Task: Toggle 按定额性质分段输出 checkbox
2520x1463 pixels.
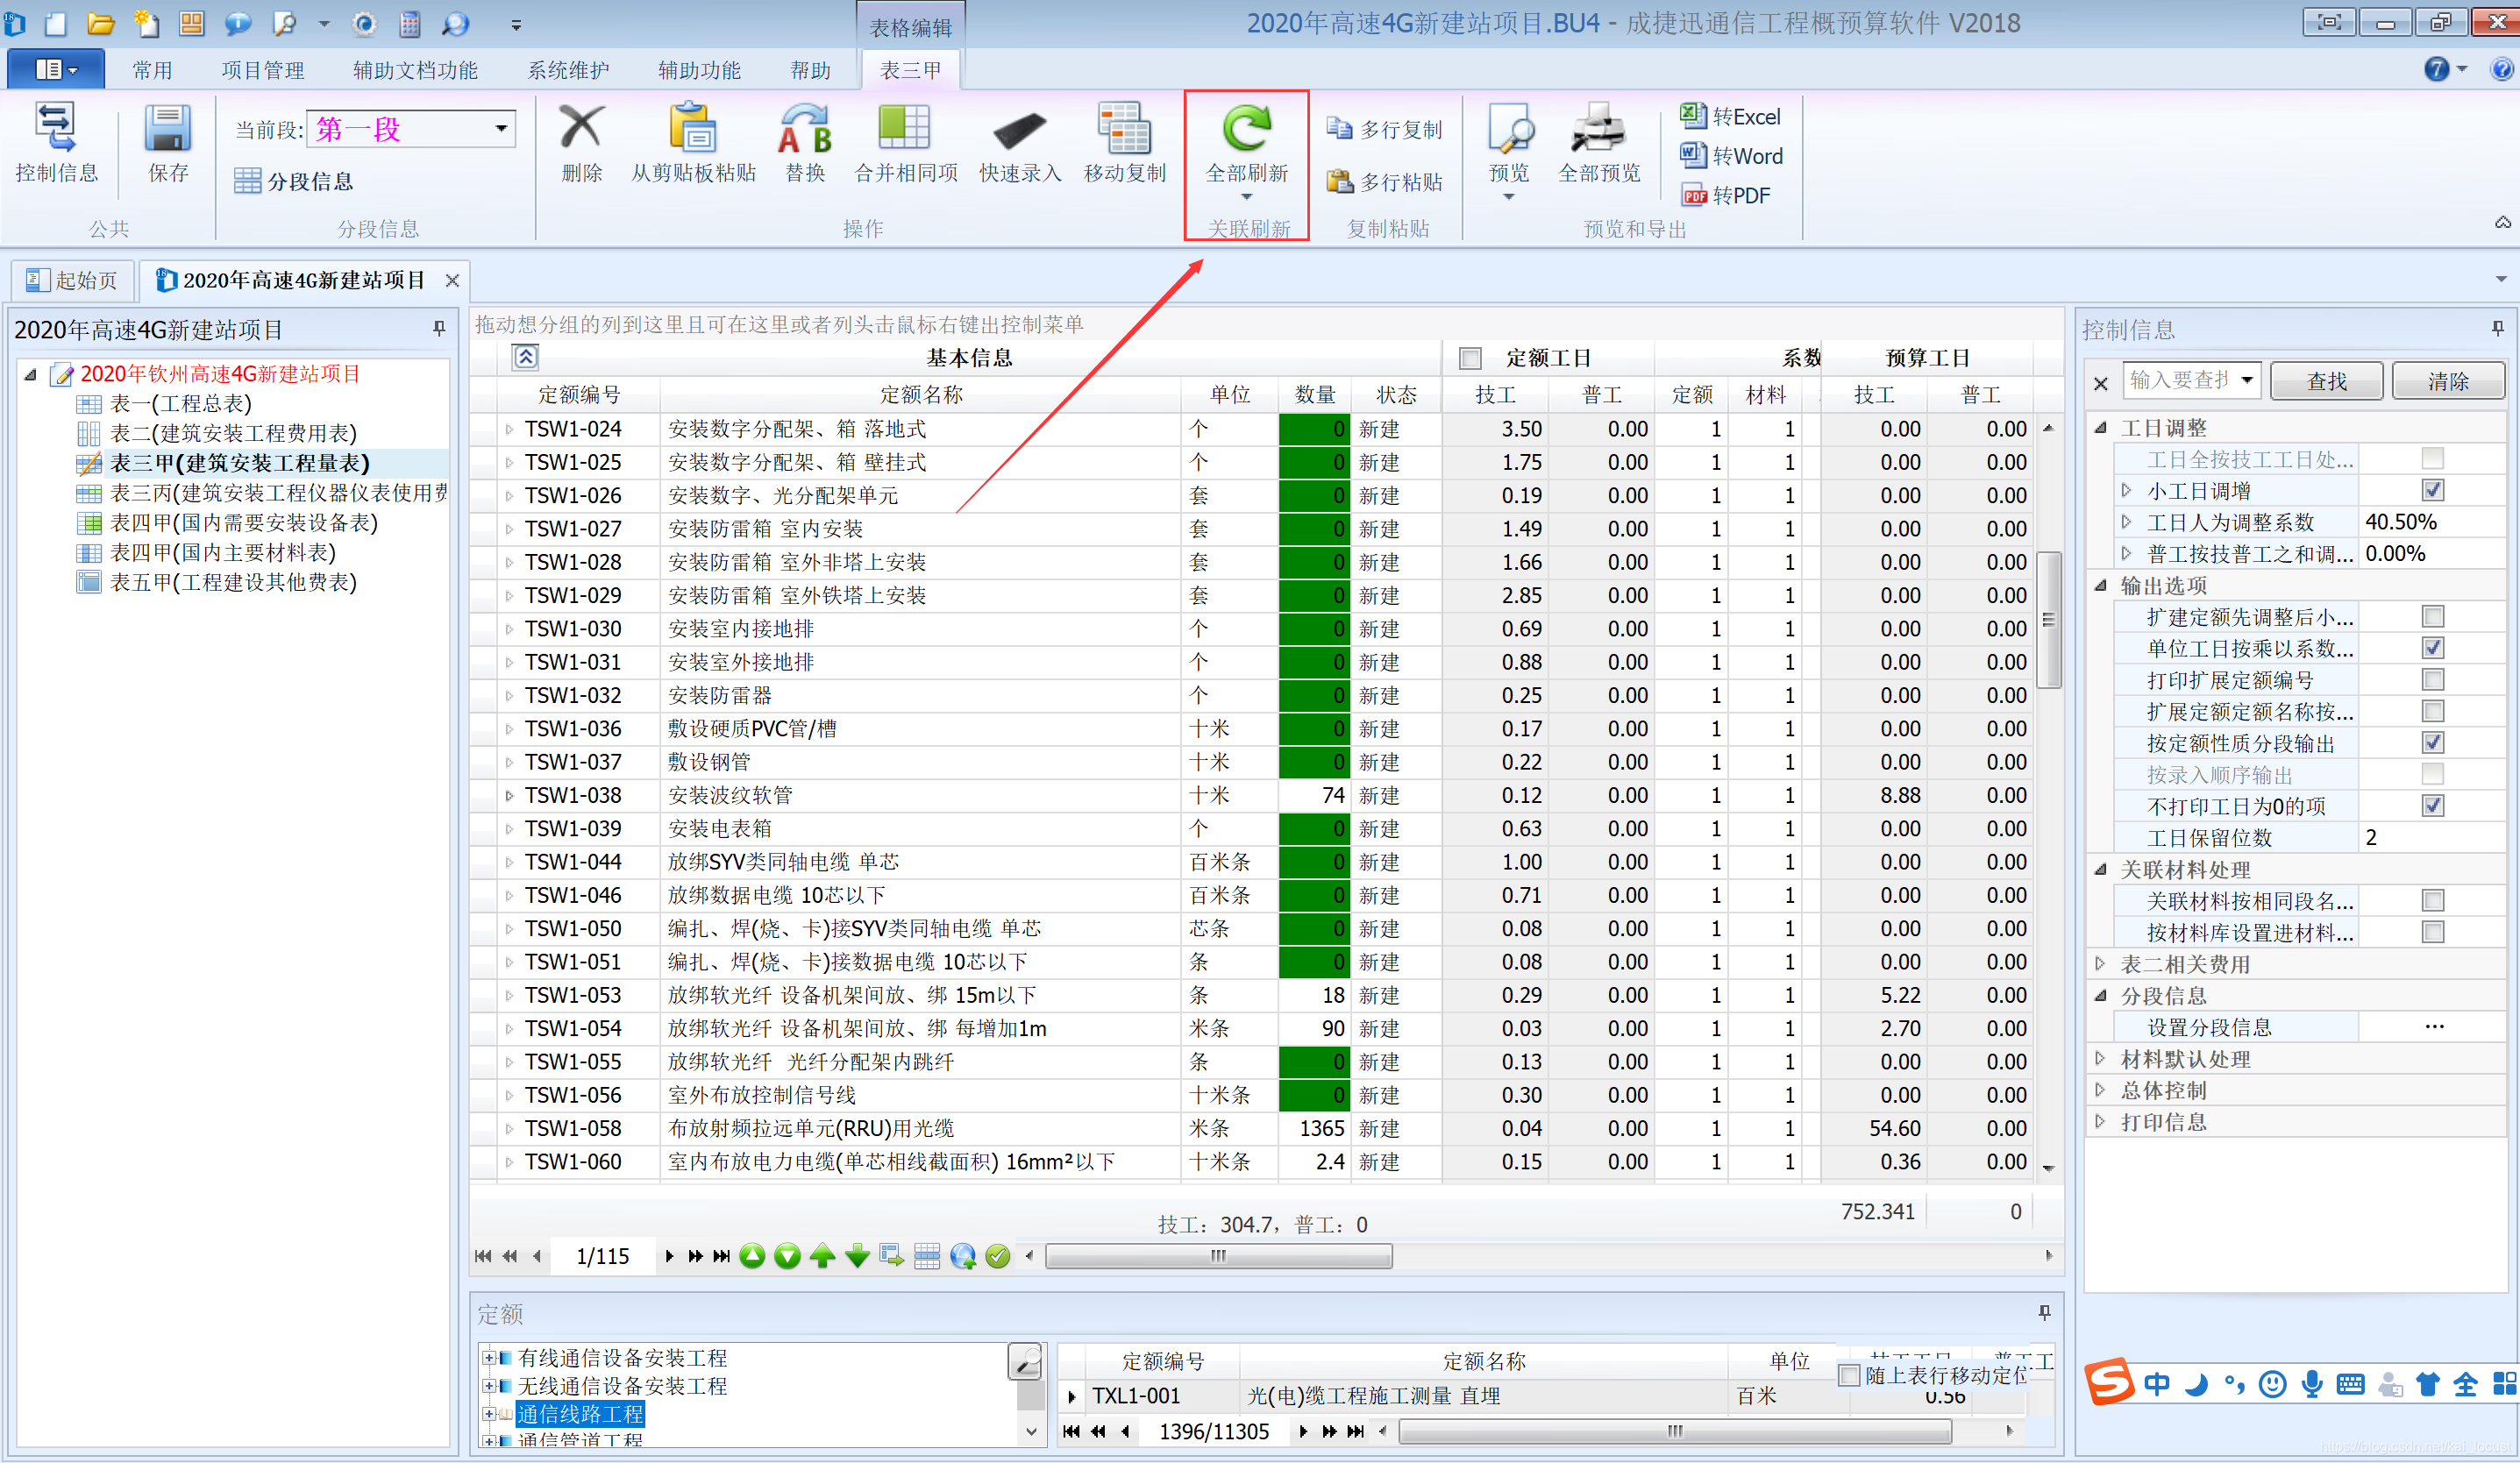Action: pyautogui.click(x=2433, y=743)
